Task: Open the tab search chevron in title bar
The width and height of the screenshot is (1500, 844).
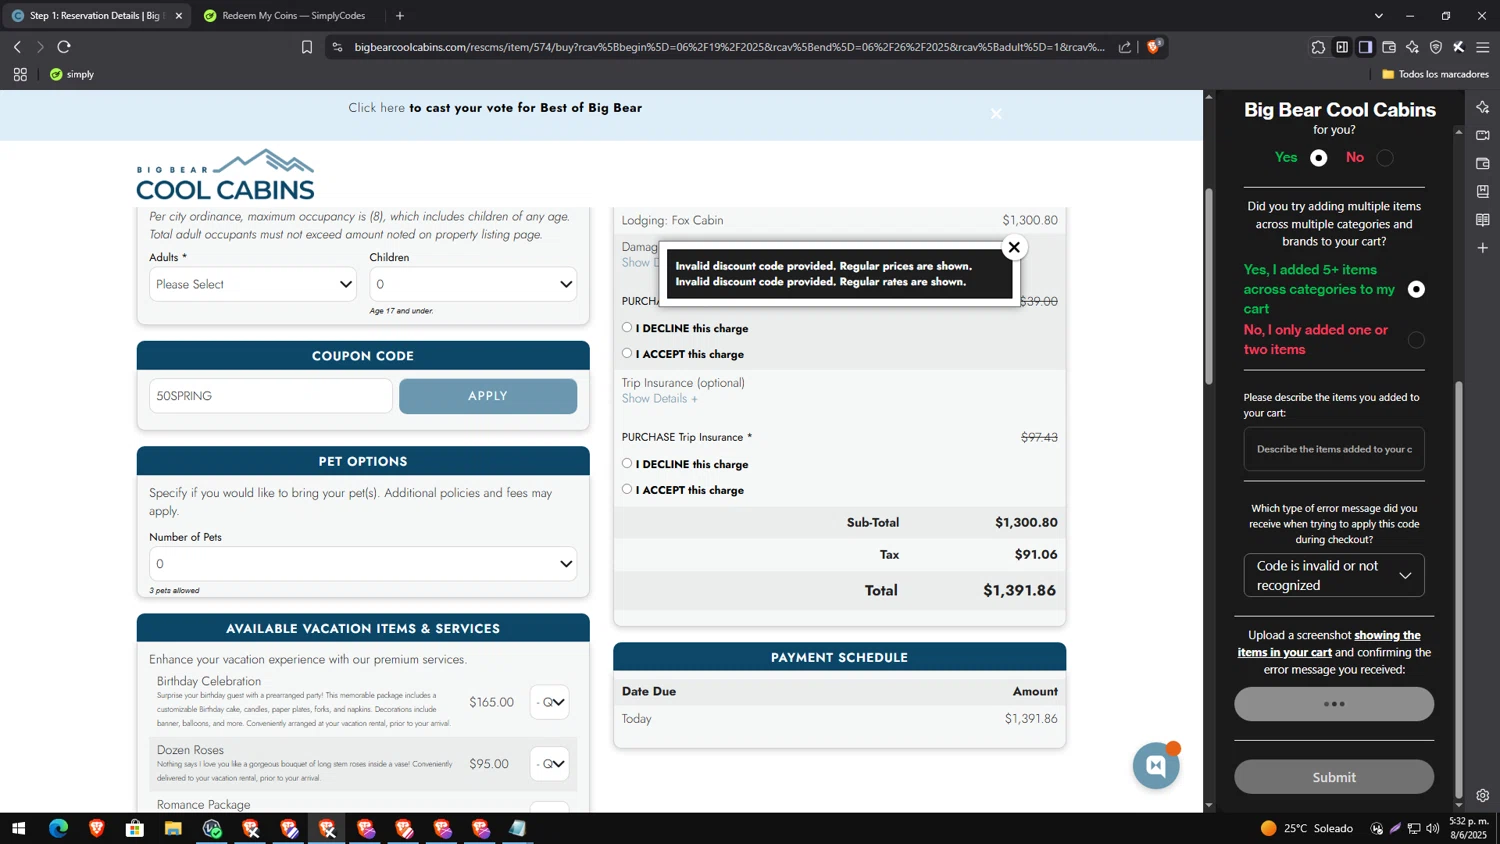Action: click(1379, 16)
